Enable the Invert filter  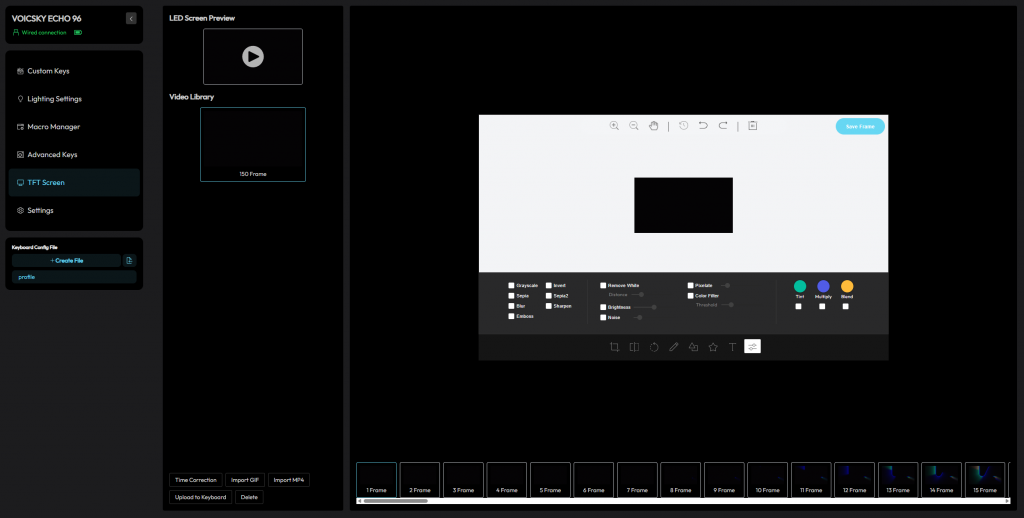click(549, 285)
